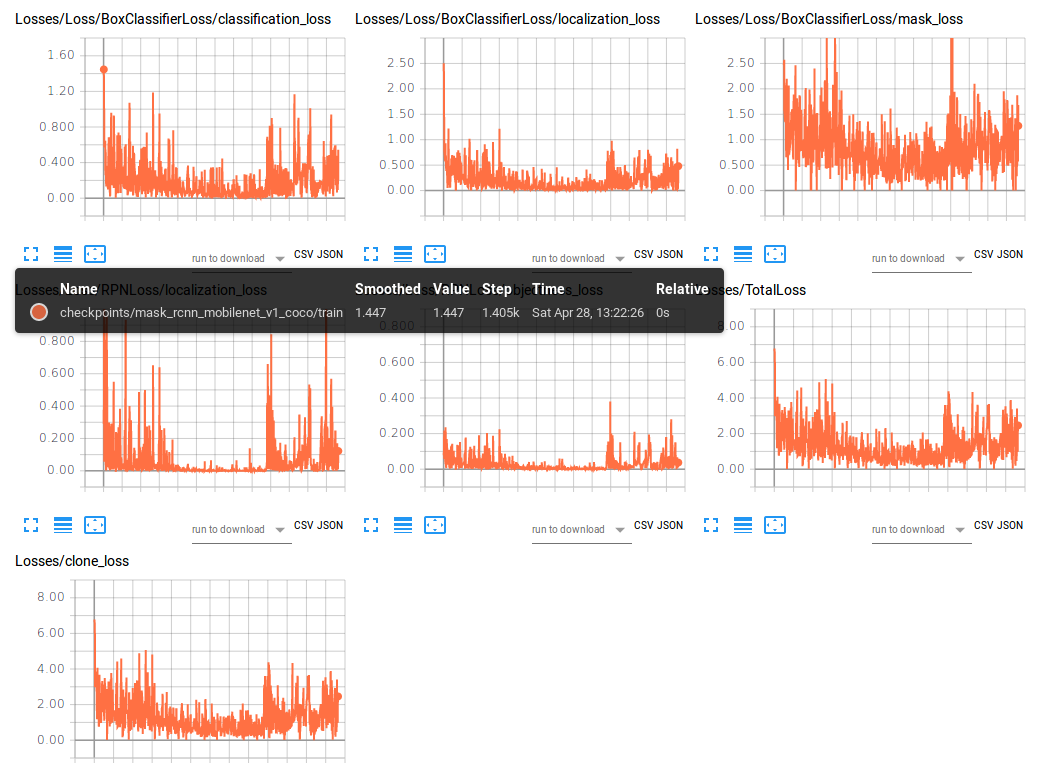Fit domain to data on BoxClassifierLoss localization_loss chart
Screen dimensions: 1040x778
click(x=435, y=254)
